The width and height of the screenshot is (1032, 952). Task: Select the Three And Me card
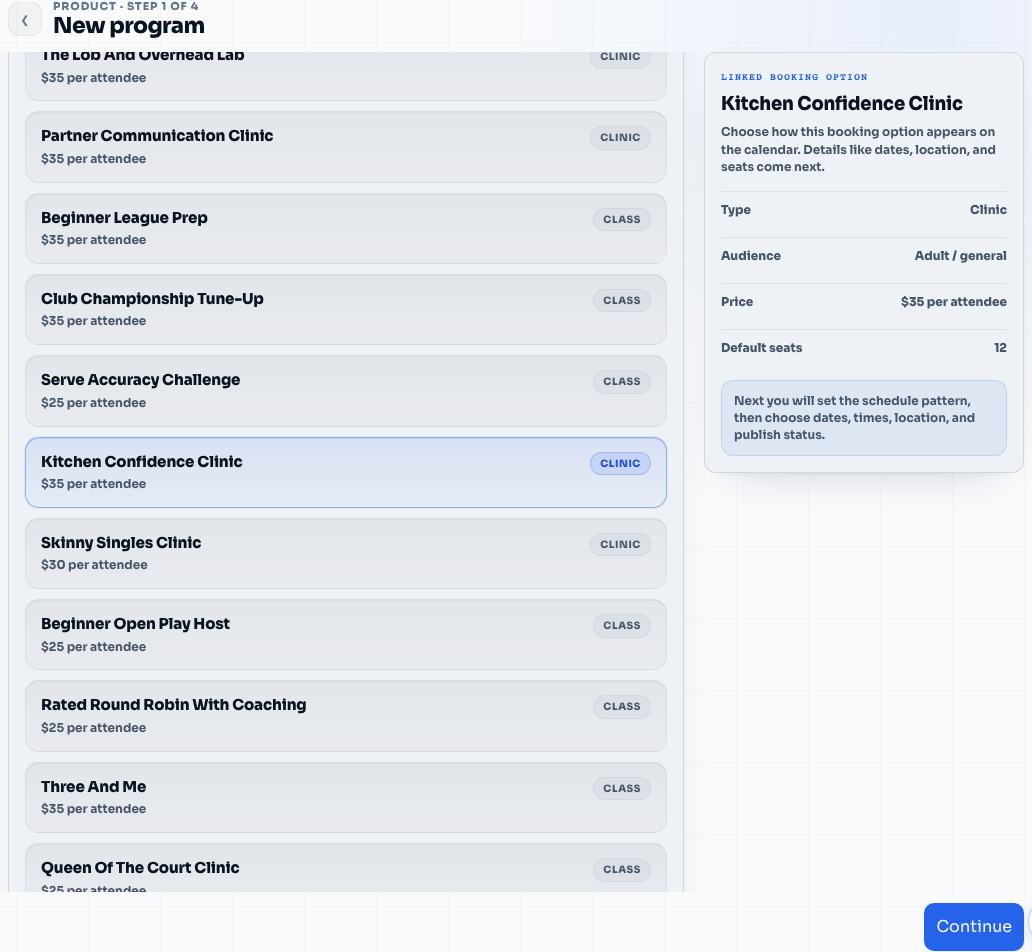point(346,797)
